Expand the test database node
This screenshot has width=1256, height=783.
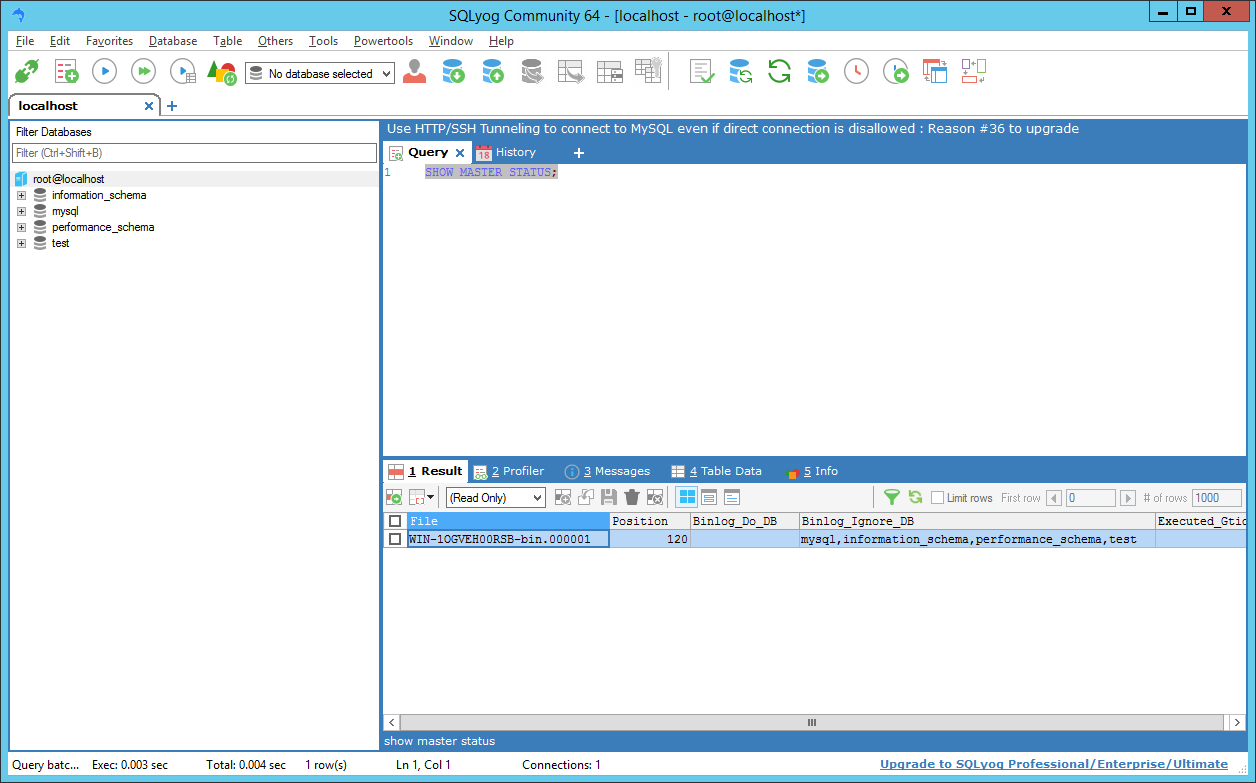[21, 244]
